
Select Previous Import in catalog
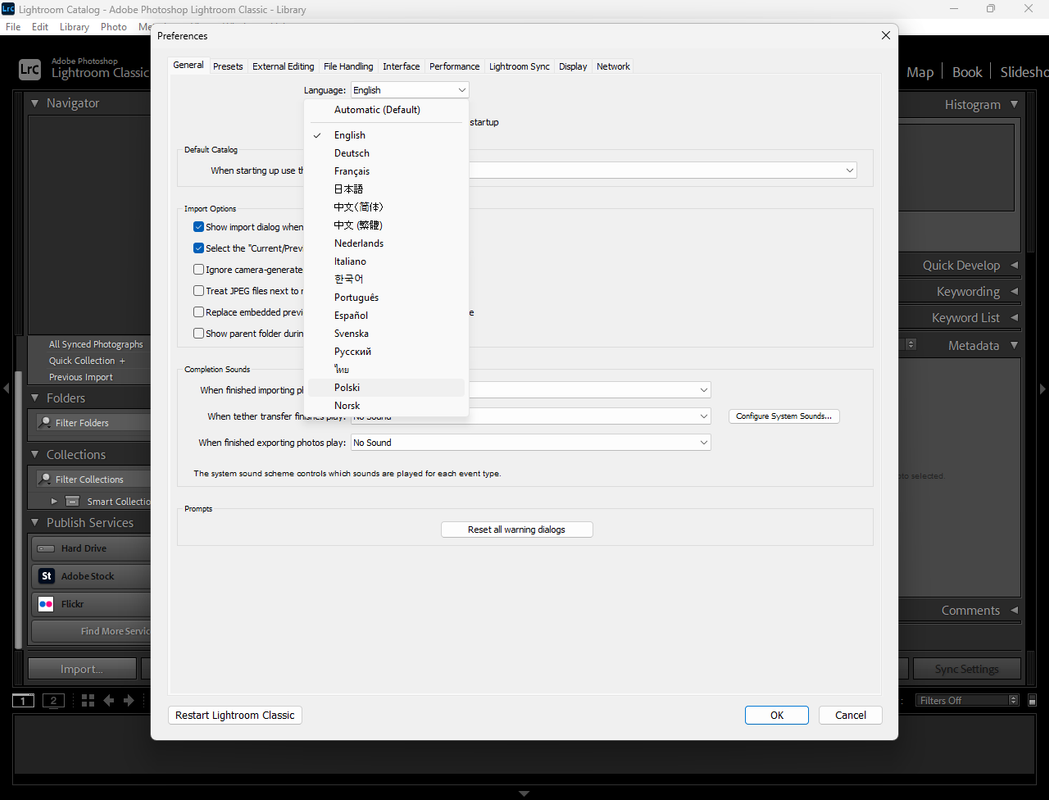click(81, 377)
